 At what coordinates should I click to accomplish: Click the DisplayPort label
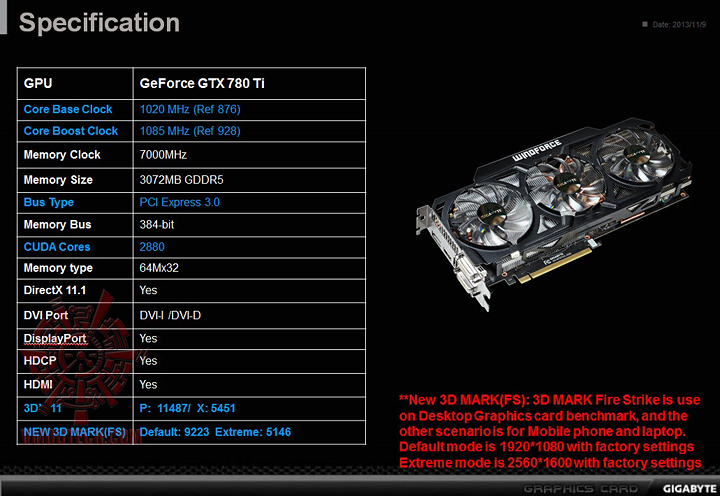click(x=55, y=338)
